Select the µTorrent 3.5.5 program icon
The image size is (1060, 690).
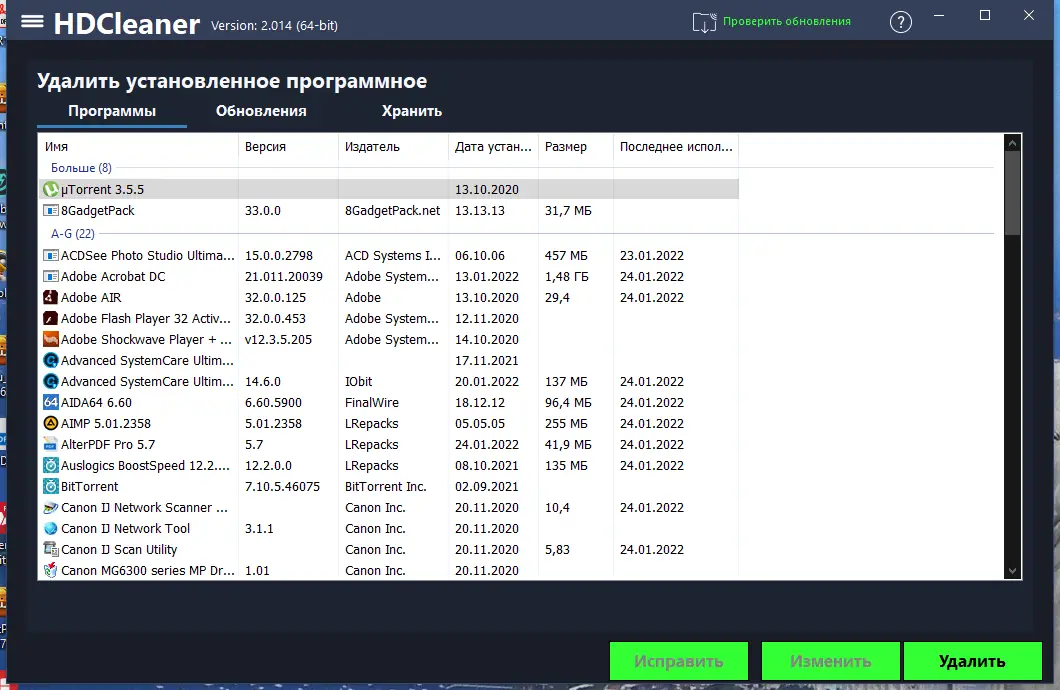coord(51,189)
